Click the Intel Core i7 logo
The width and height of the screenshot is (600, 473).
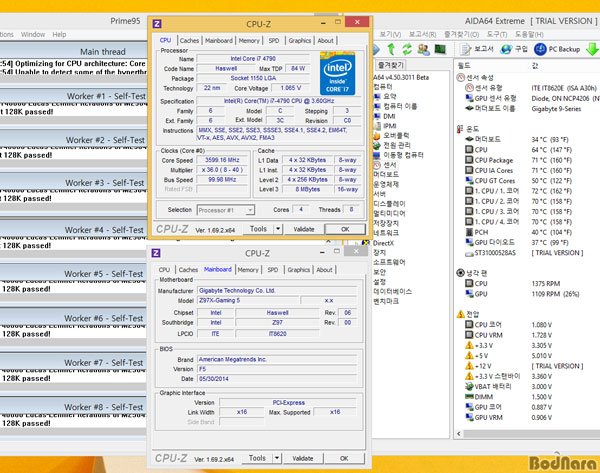point(338,73)
